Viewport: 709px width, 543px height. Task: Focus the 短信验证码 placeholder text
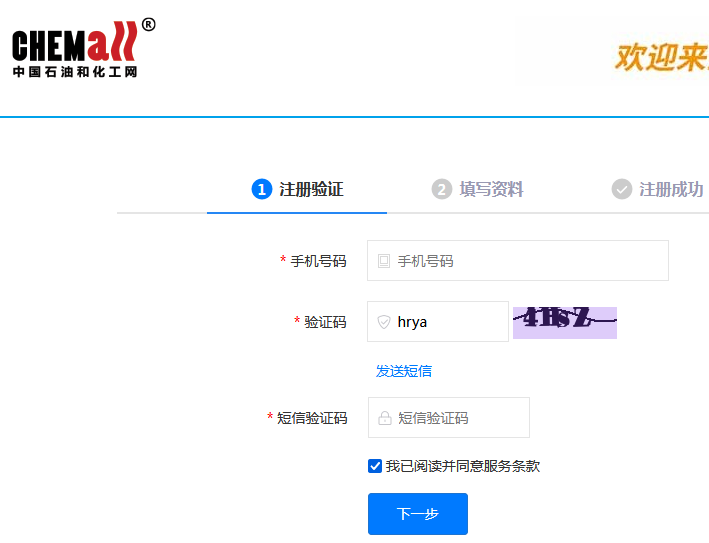point(433,418)
